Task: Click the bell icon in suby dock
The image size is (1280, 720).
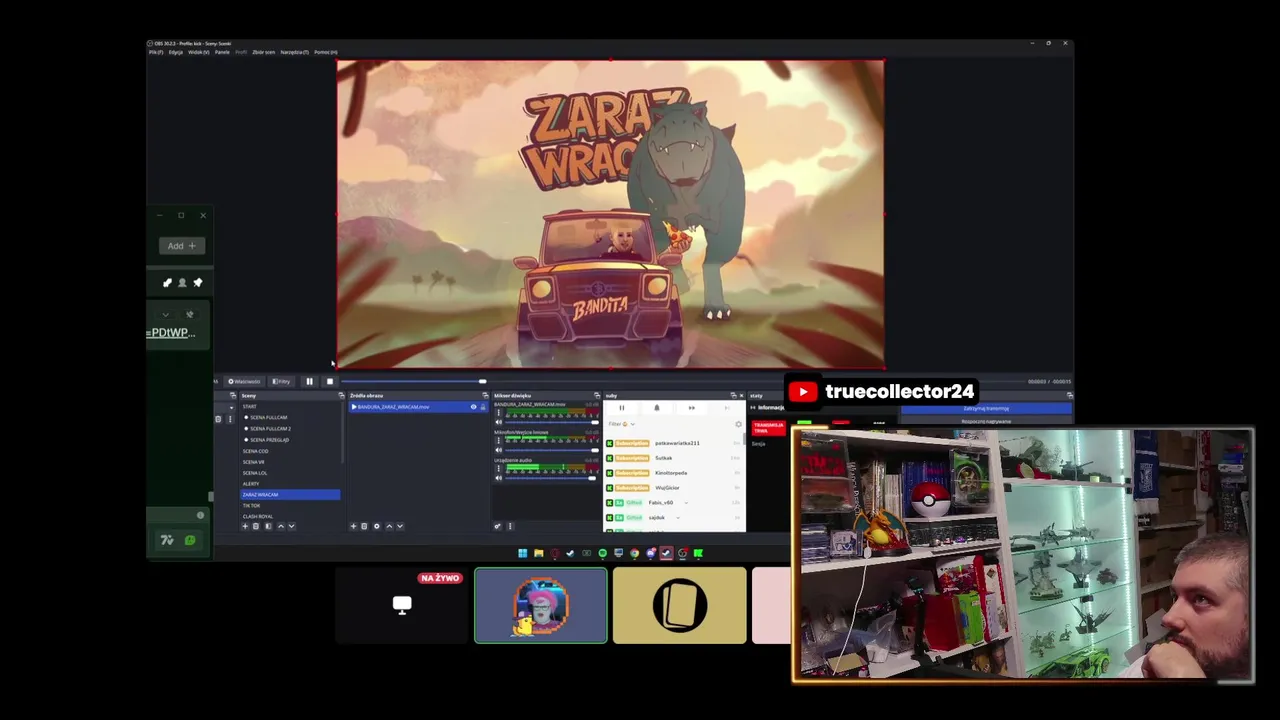Action: coord(657,408)
